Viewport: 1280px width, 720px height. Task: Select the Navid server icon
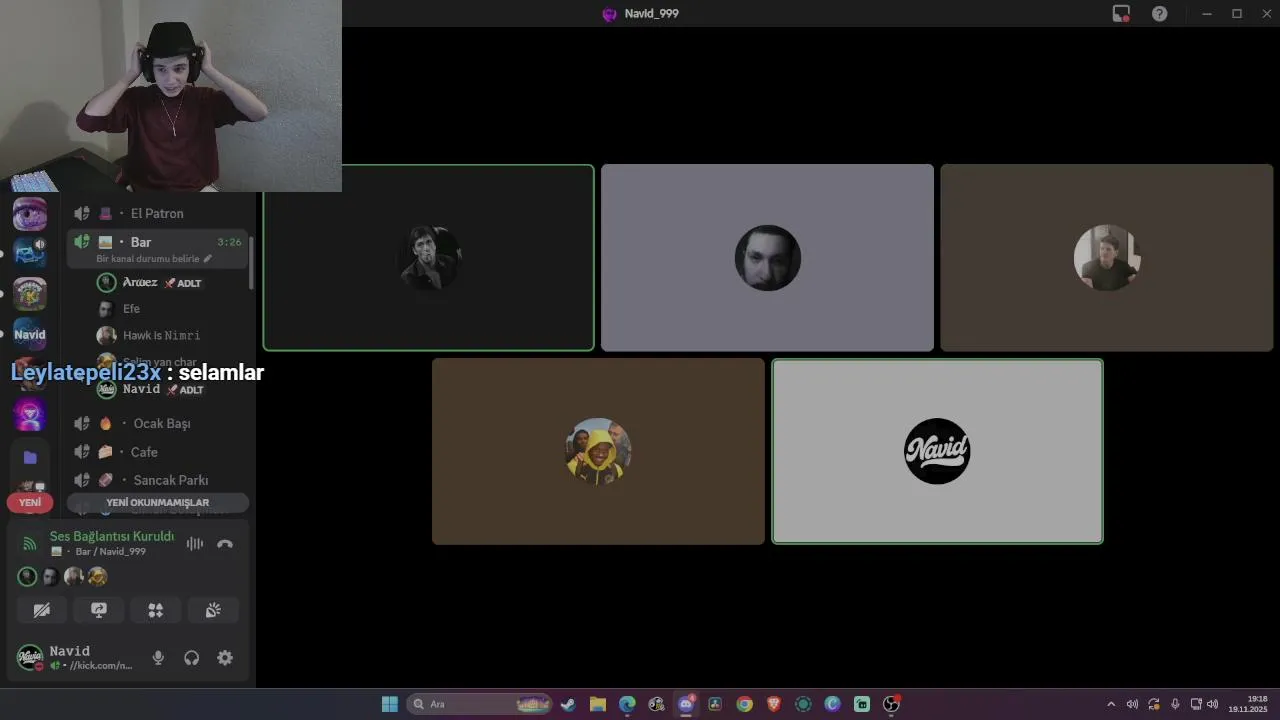[29, 334]
